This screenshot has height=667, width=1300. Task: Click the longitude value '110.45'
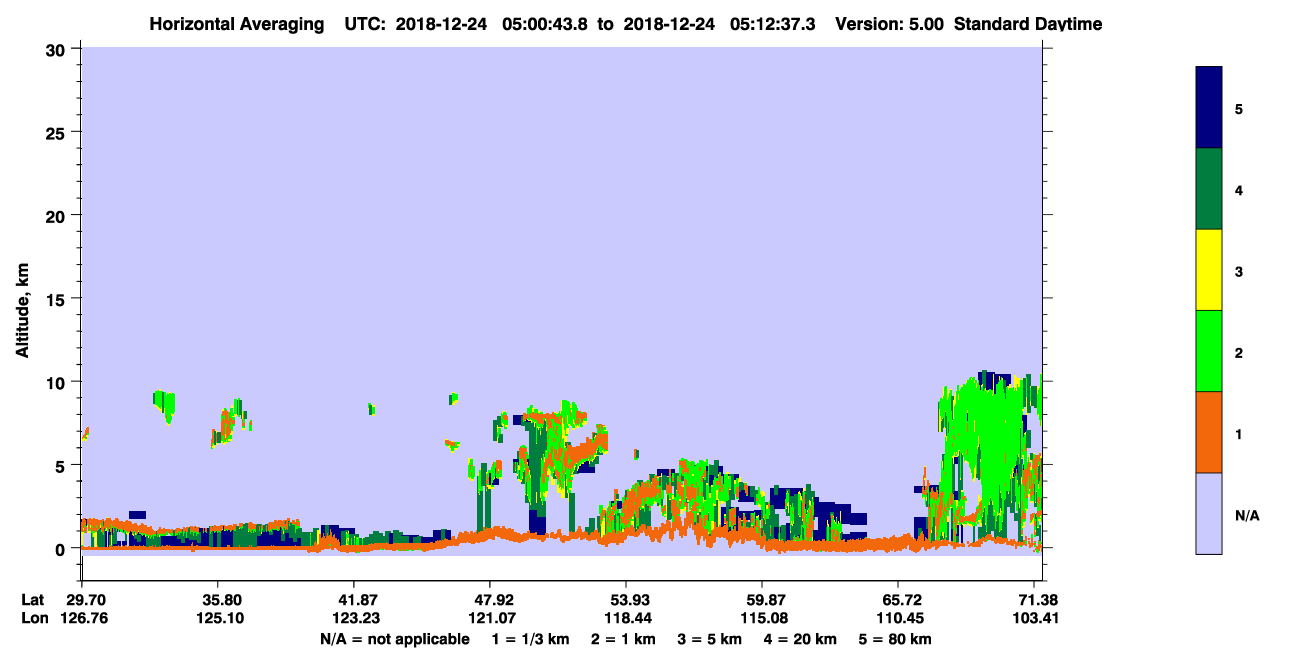click(898, 618)
